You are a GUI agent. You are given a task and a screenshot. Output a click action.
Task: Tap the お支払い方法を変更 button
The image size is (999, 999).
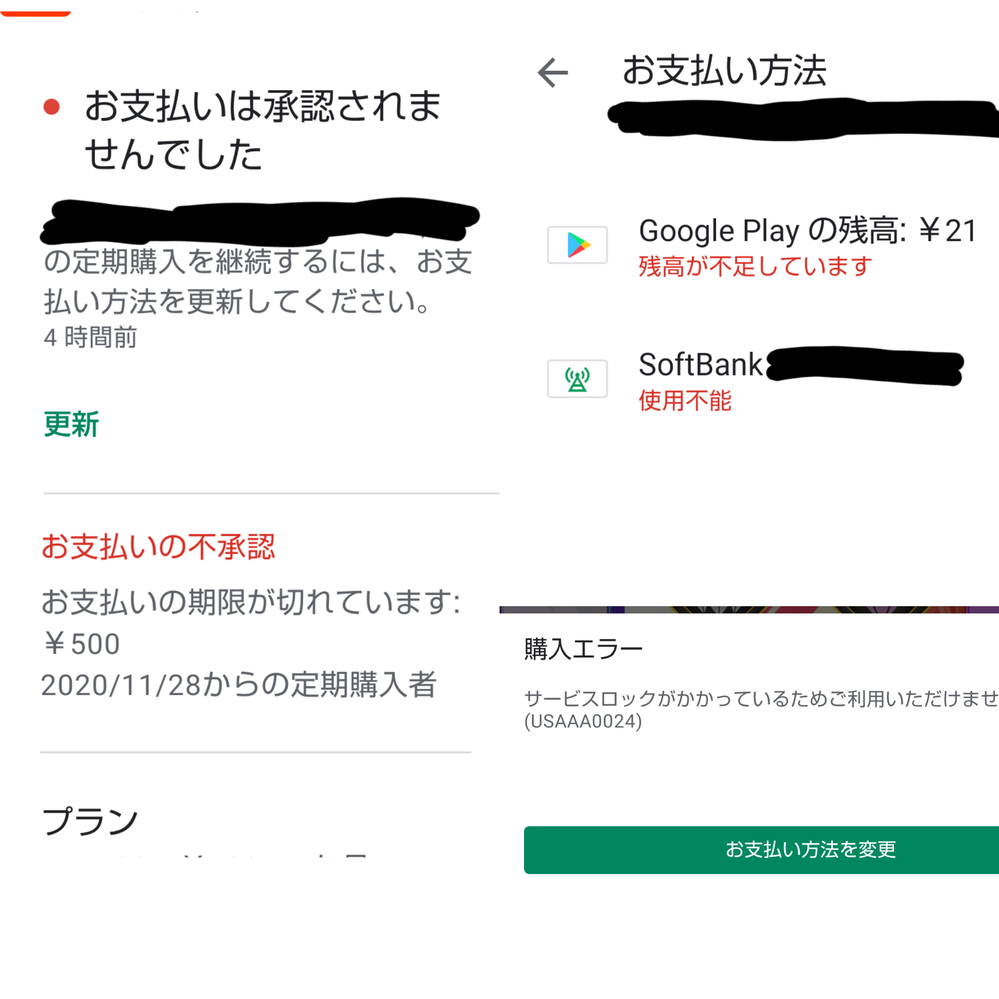[761, 849]
